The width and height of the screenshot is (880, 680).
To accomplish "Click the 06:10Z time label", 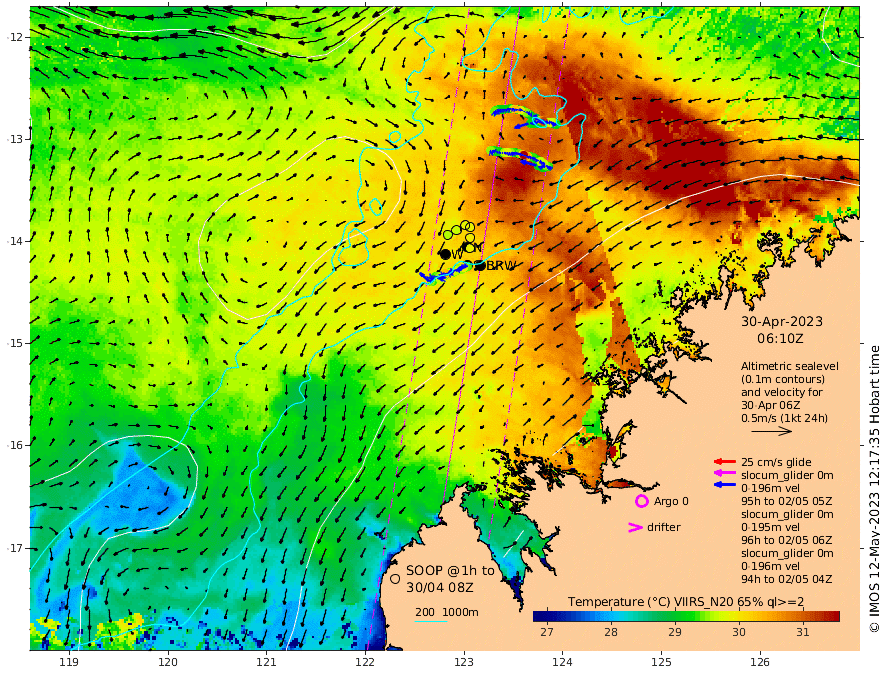I will click(x=780, y=339).
